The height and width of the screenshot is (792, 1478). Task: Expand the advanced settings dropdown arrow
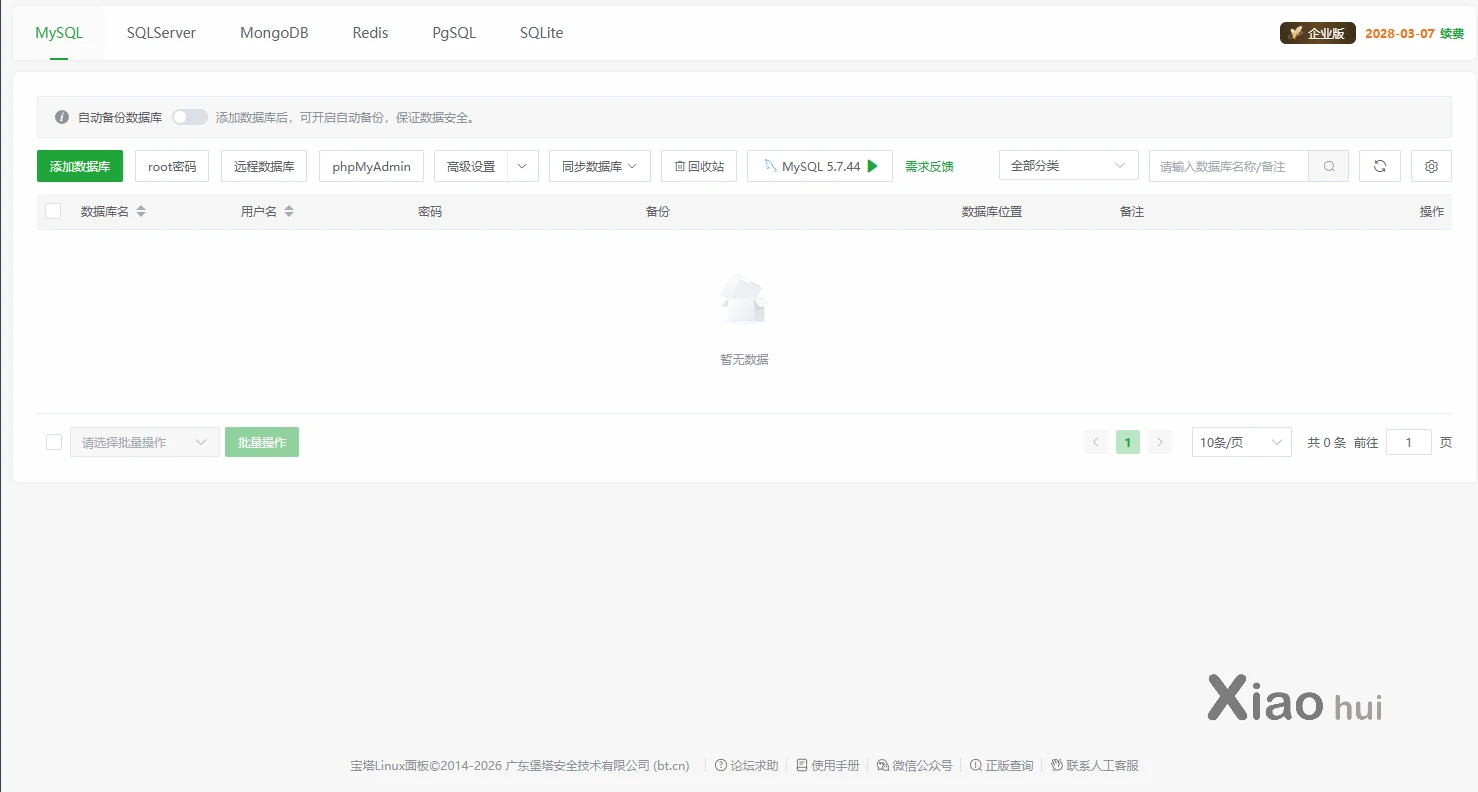523,166
